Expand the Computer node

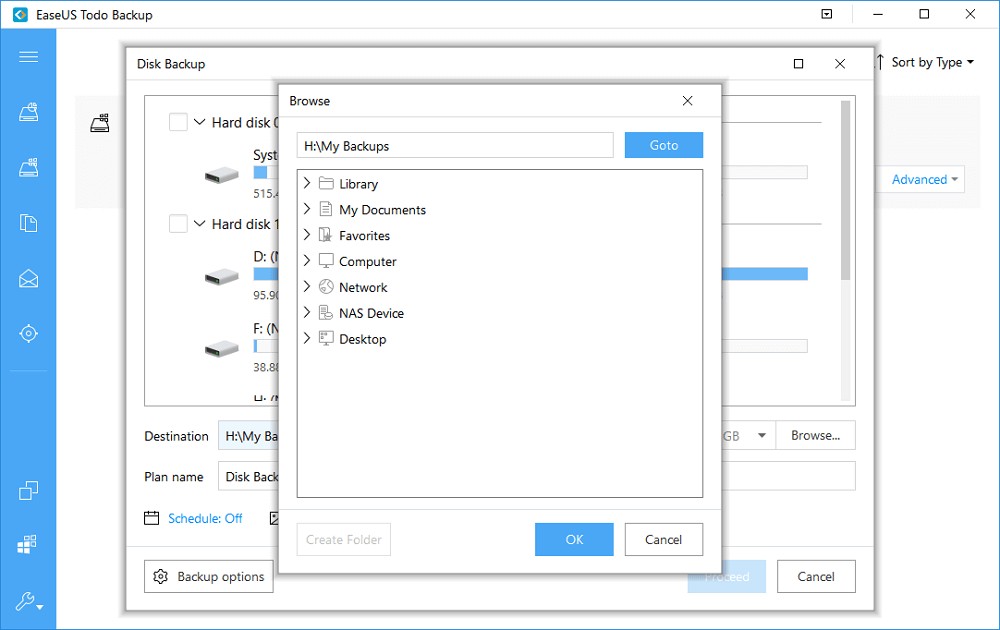pyautogui.click(x=307, y=260)
